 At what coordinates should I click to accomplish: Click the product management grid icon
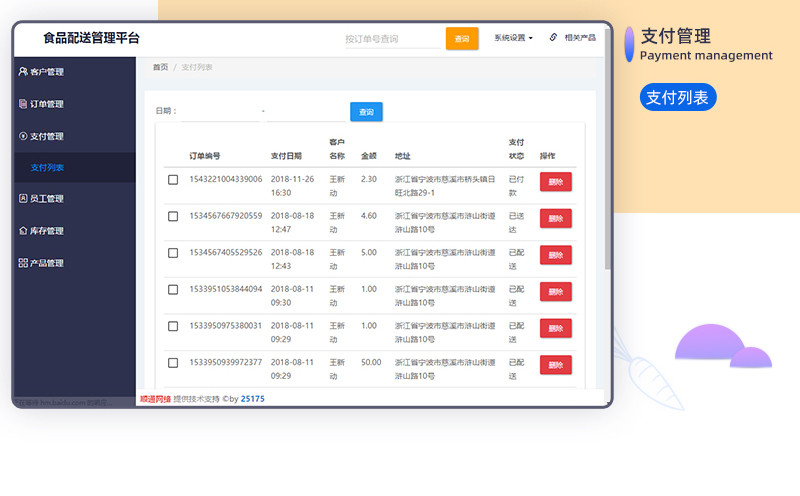click(x=23, y=263)
